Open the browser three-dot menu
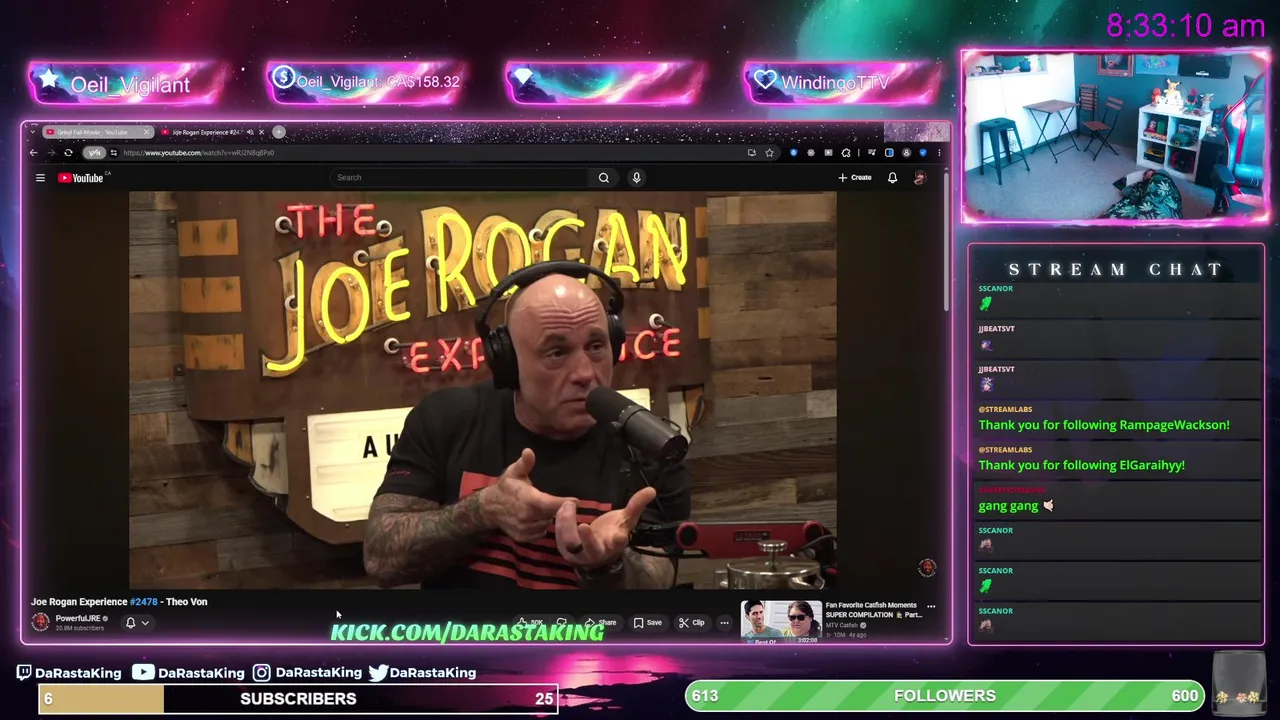This screenshot has width=1280, height=720. [x=938, y=153]
